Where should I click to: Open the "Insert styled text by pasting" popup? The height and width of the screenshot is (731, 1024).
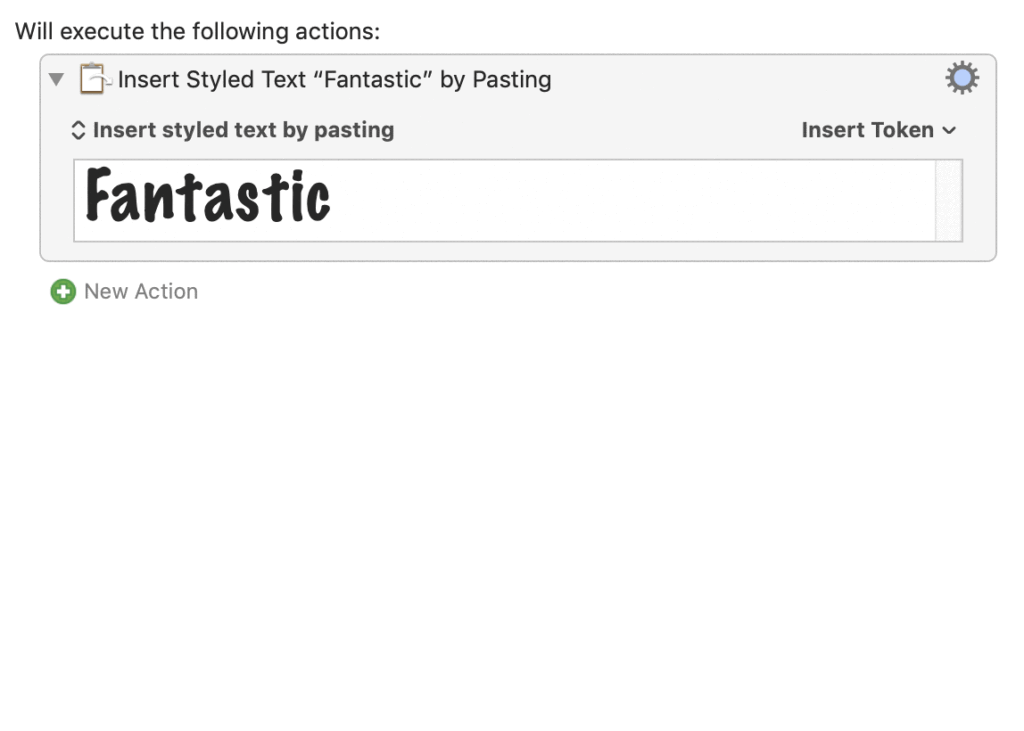243,130
